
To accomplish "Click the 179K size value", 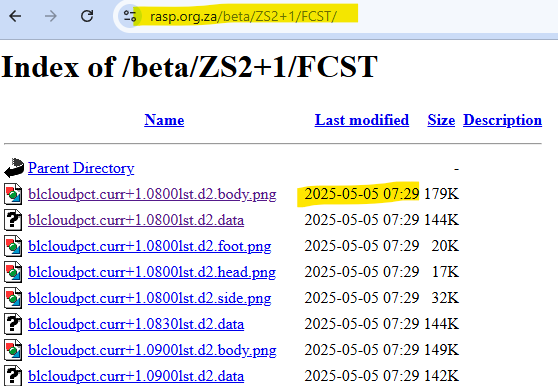I will pos(441,194).
